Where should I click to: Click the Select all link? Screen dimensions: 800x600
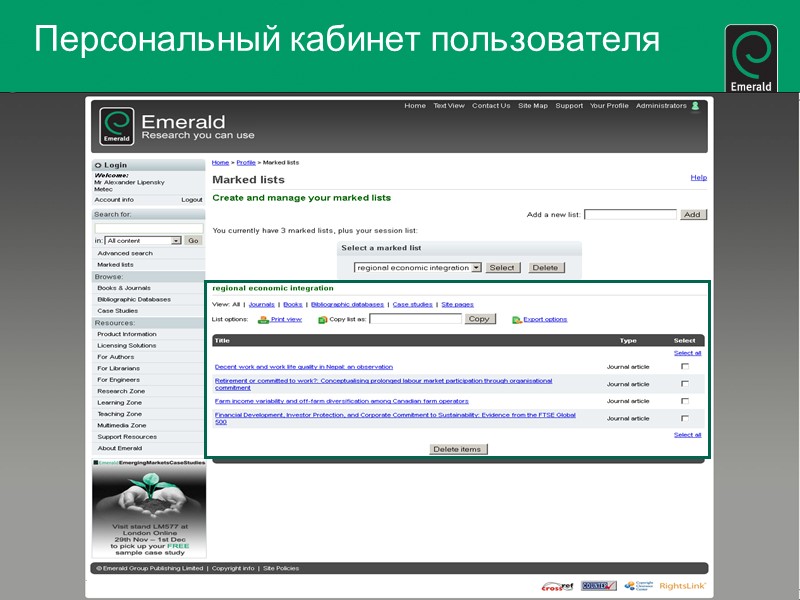pos(688,352)
